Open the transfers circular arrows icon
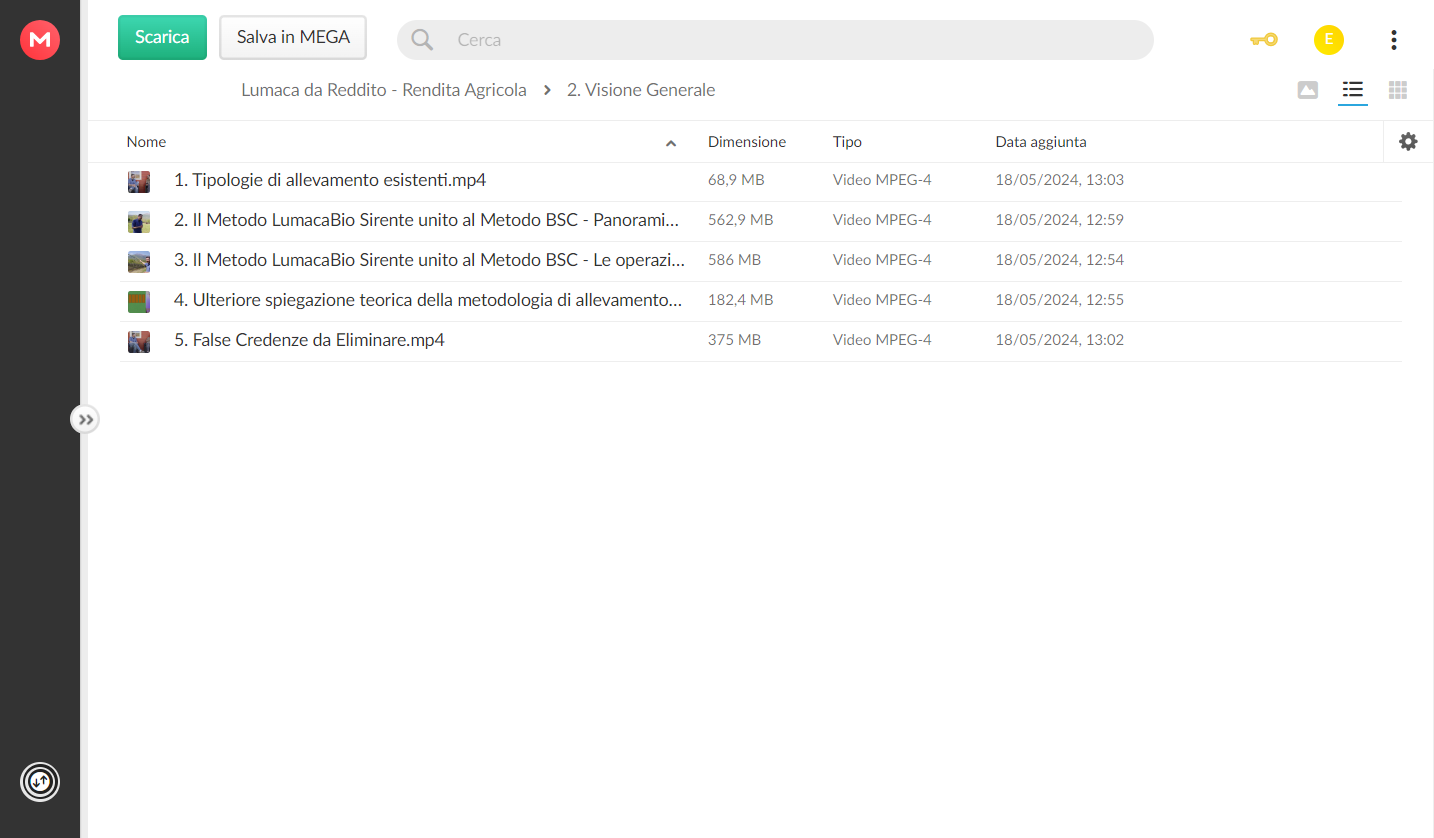The image size is (1434, 838). (40, 781)
